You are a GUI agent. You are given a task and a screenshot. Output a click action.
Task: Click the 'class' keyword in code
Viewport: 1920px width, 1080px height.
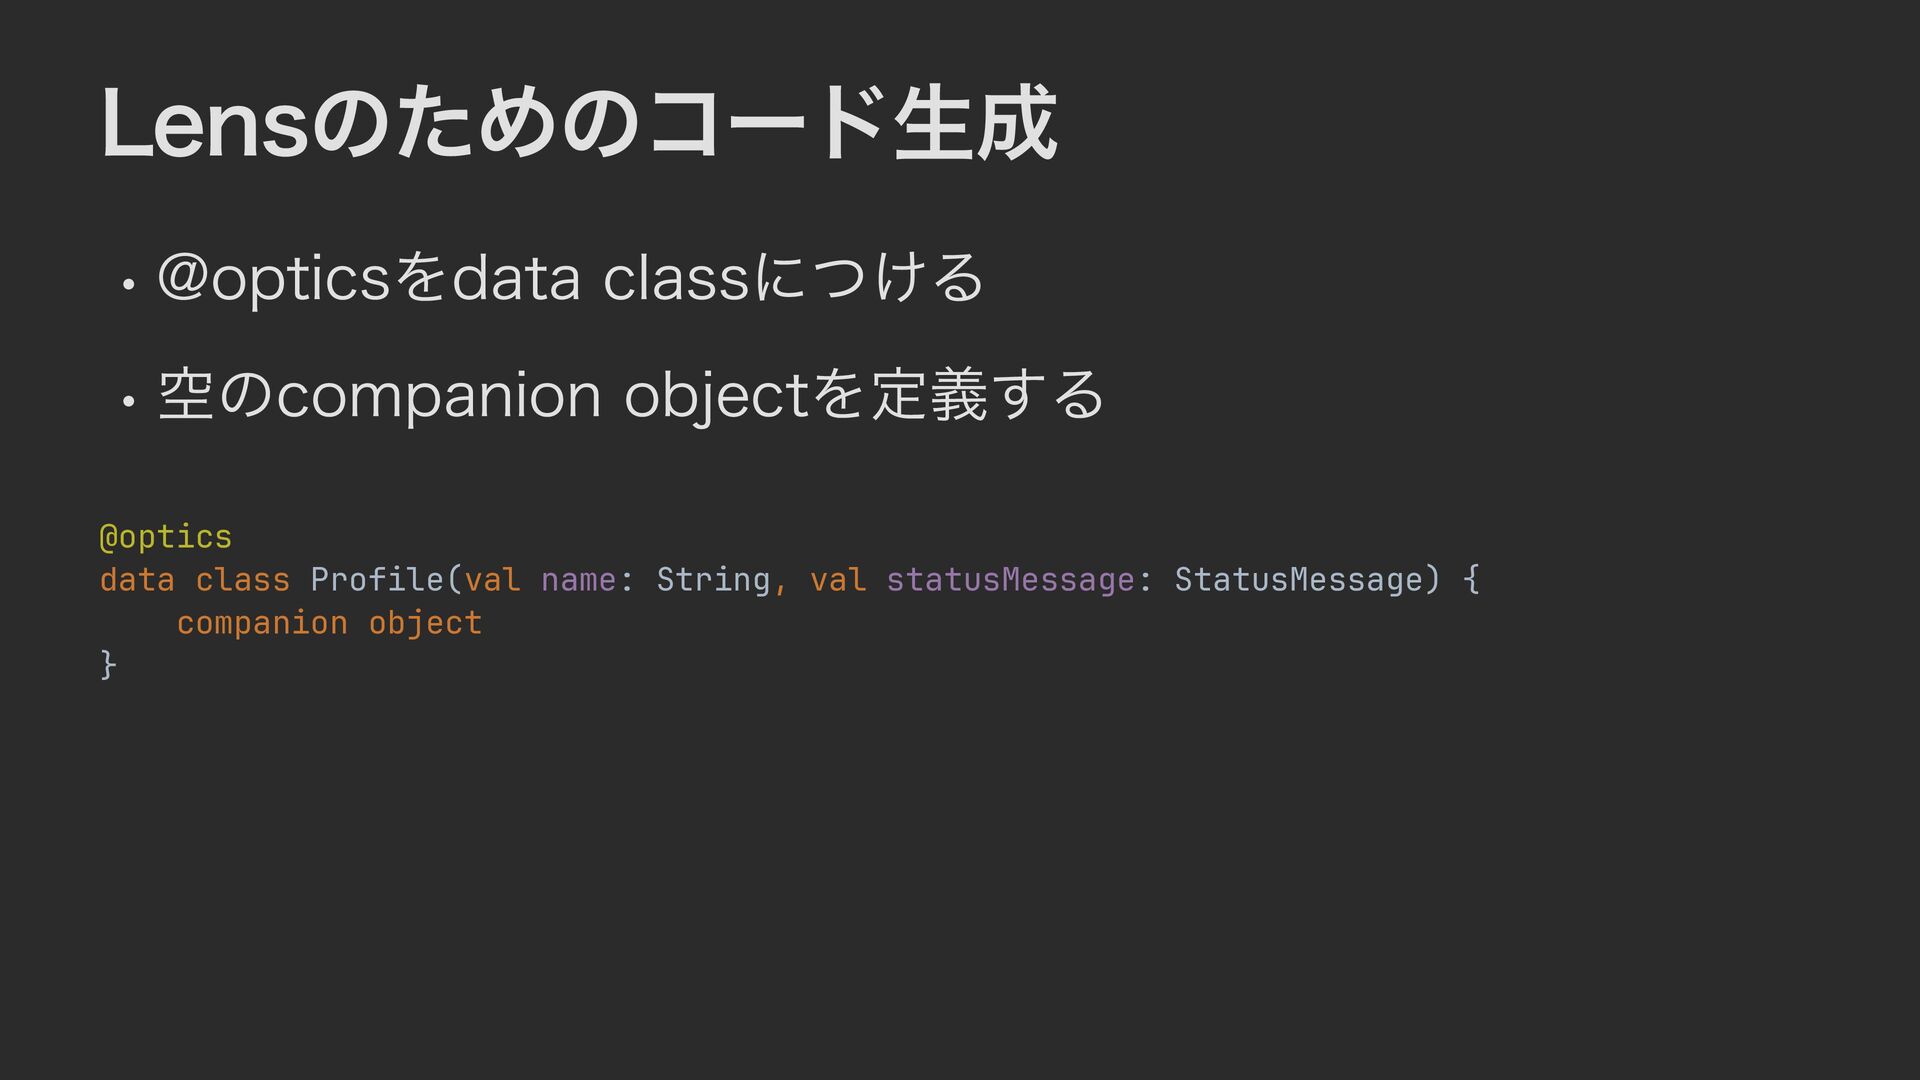(x=243, y=579)
